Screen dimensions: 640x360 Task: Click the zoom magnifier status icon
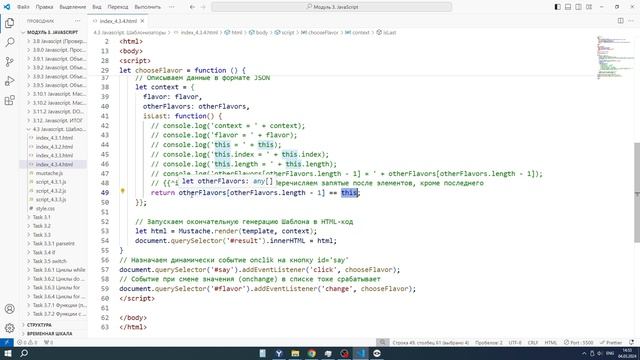[x=382, y=342]
